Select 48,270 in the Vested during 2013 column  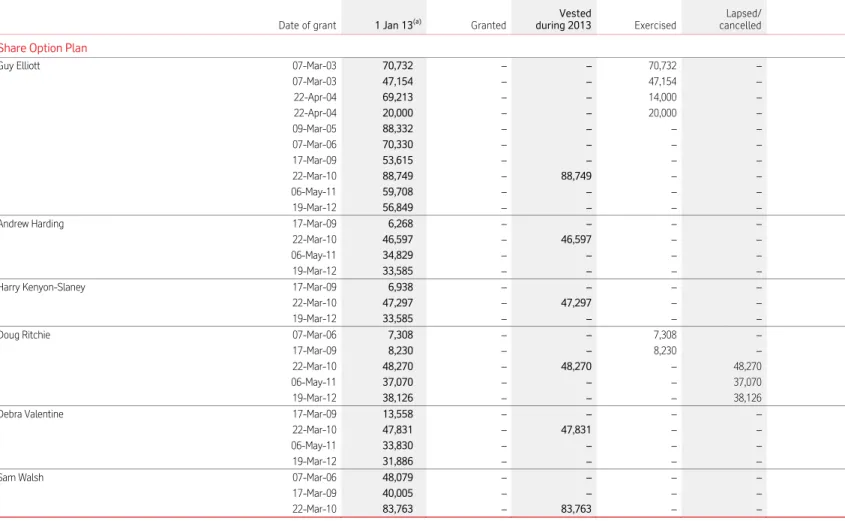(576, 366)
